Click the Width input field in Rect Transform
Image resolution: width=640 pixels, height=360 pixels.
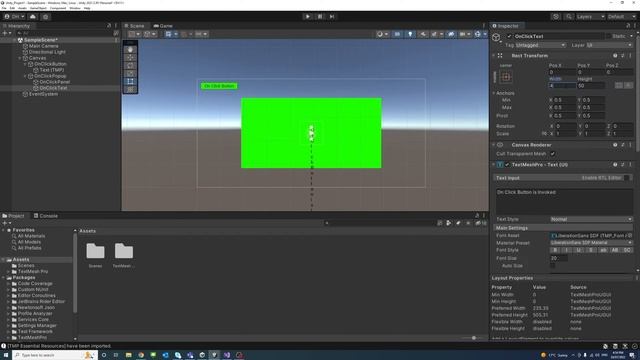(x=562, y=86)
